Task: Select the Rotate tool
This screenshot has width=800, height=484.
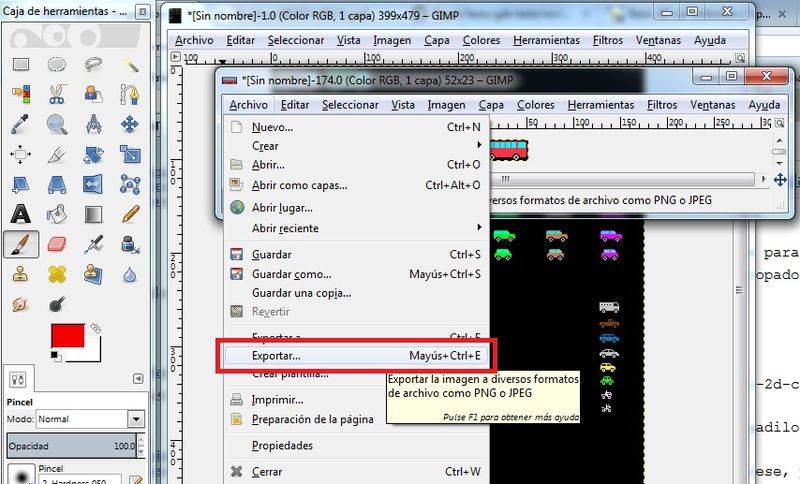Action: (93, 154)
